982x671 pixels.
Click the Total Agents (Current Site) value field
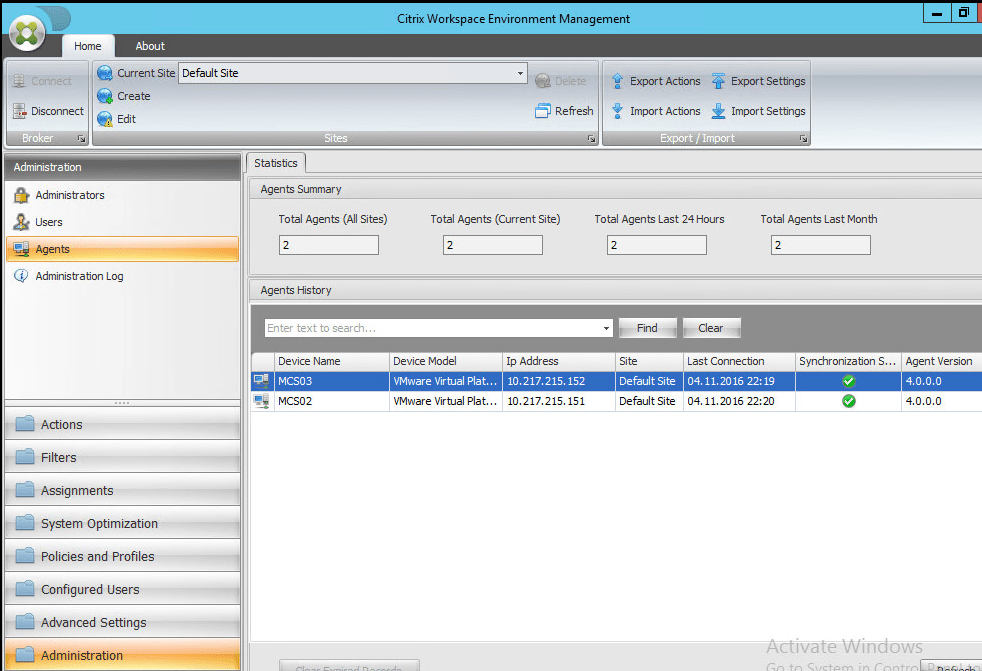493,245
